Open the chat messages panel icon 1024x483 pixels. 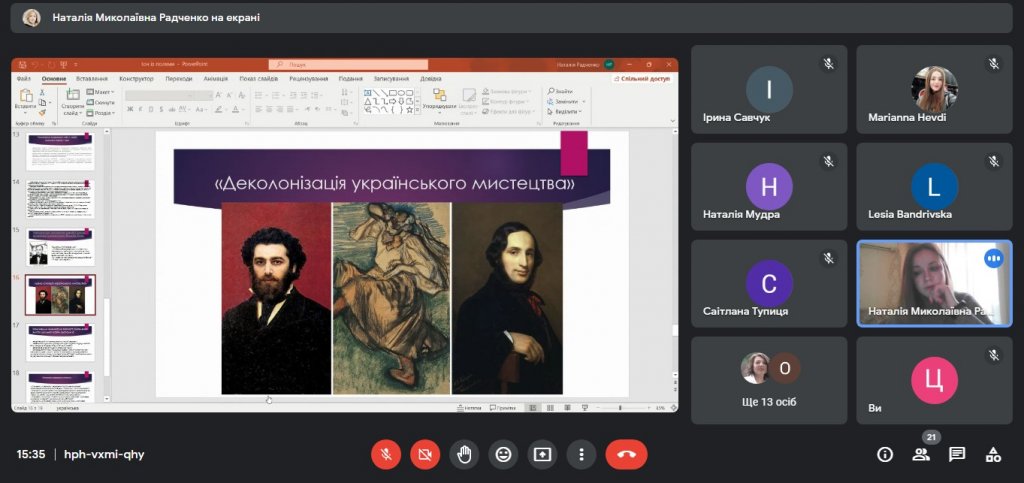point(957,454)
